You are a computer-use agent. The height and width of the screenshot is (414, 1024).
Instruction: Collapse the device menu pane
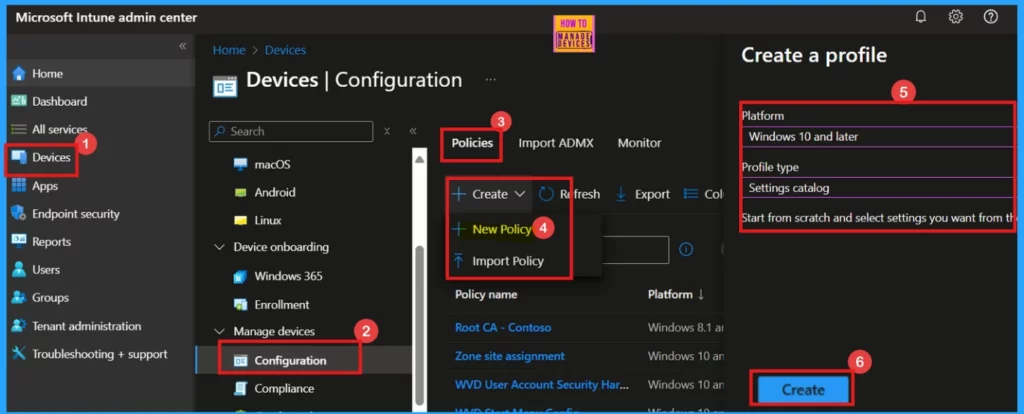[x=413, y=131]
